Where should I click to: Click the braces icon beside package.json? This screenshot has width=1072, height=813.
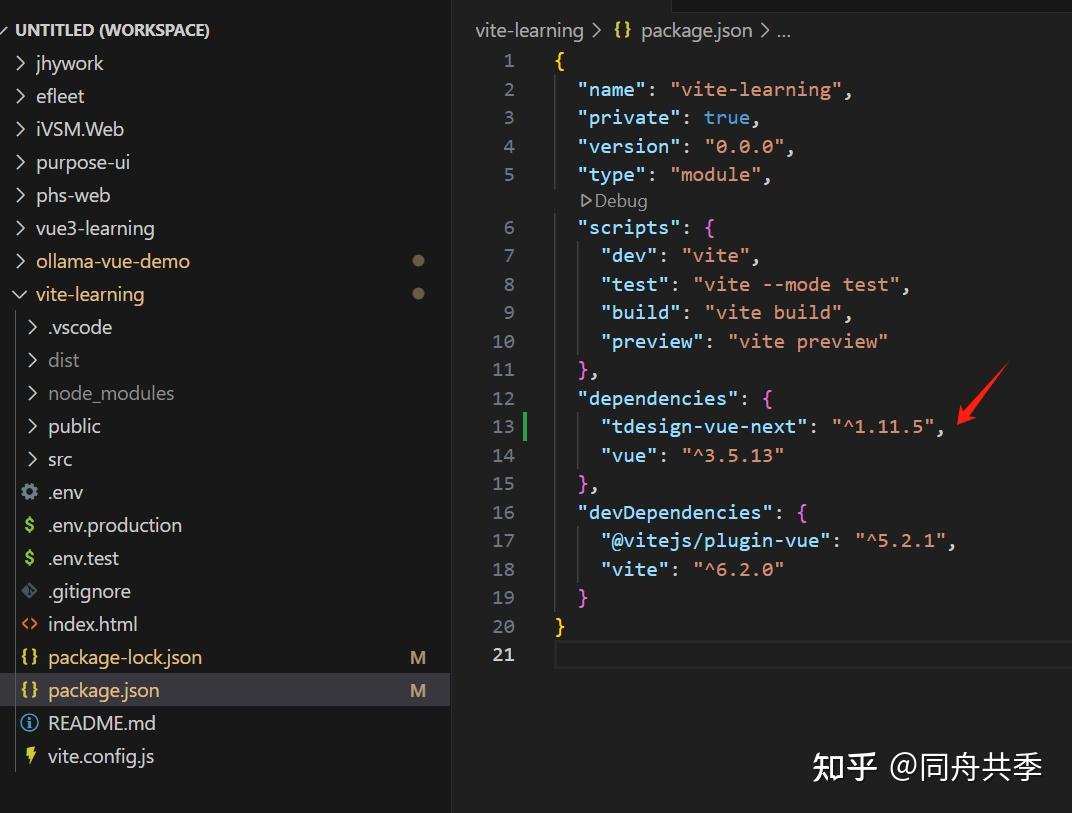pyautogui.click(x=30, y=689)
